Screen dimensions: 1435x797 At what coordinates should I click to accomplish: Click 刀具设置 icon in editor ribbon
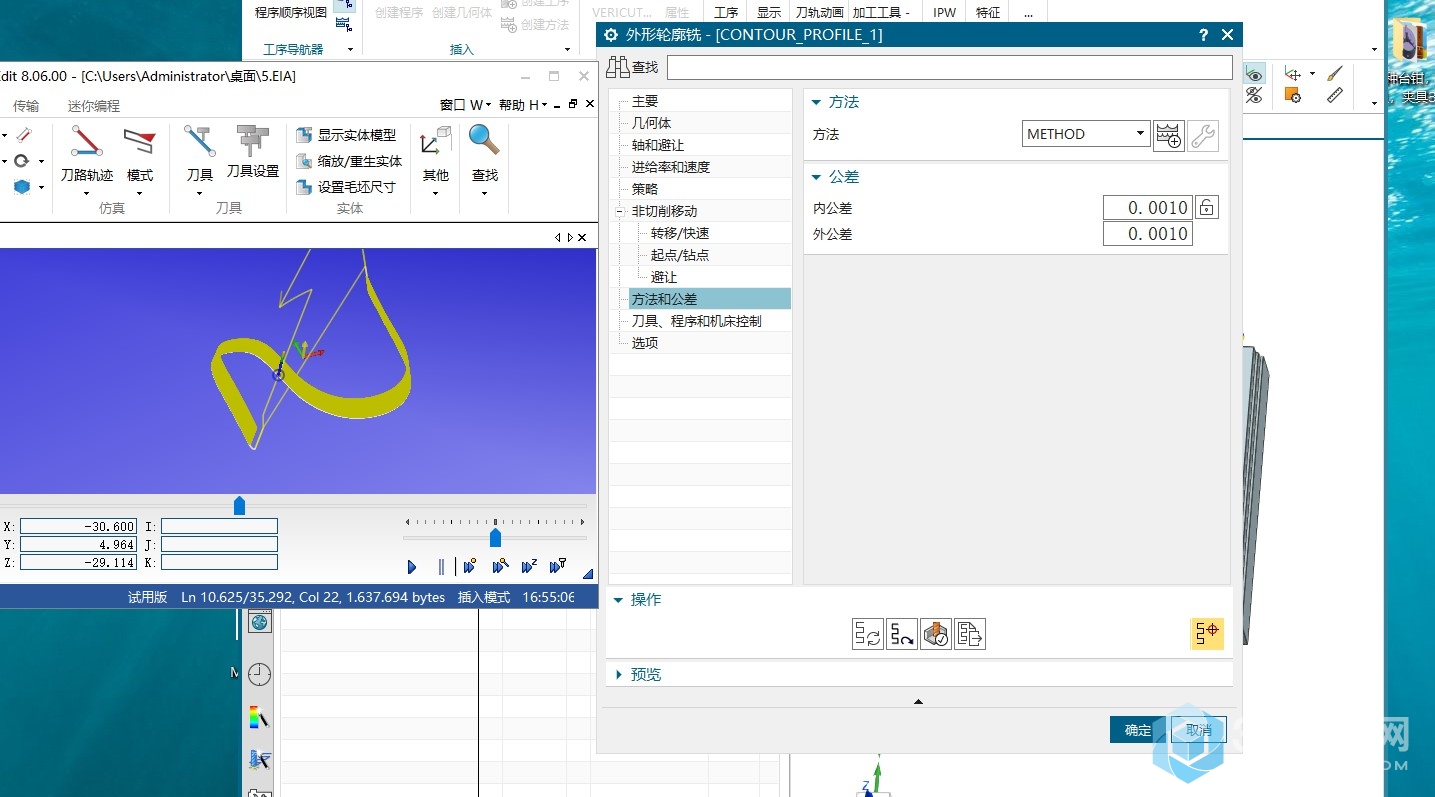click(x=253, y=152)
